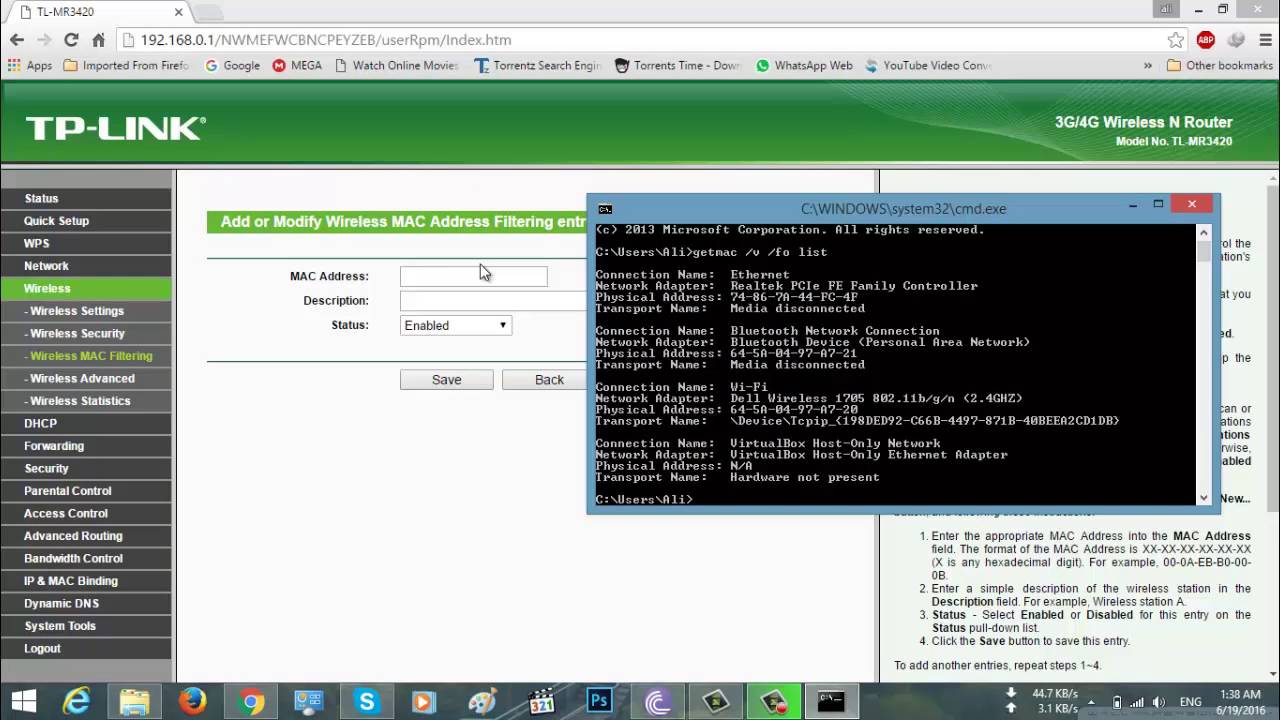Launch Firefox from the taskbar
1280x720 pixels.
coord(193,702)
